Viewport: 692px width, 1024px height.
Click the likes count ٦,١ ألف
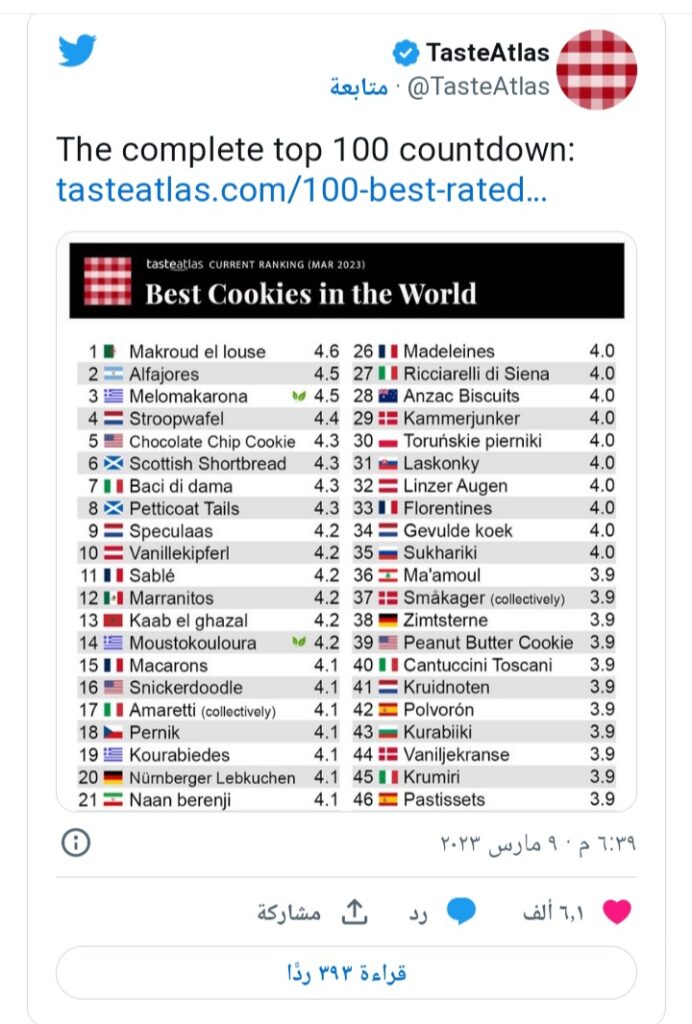(559, 912)
